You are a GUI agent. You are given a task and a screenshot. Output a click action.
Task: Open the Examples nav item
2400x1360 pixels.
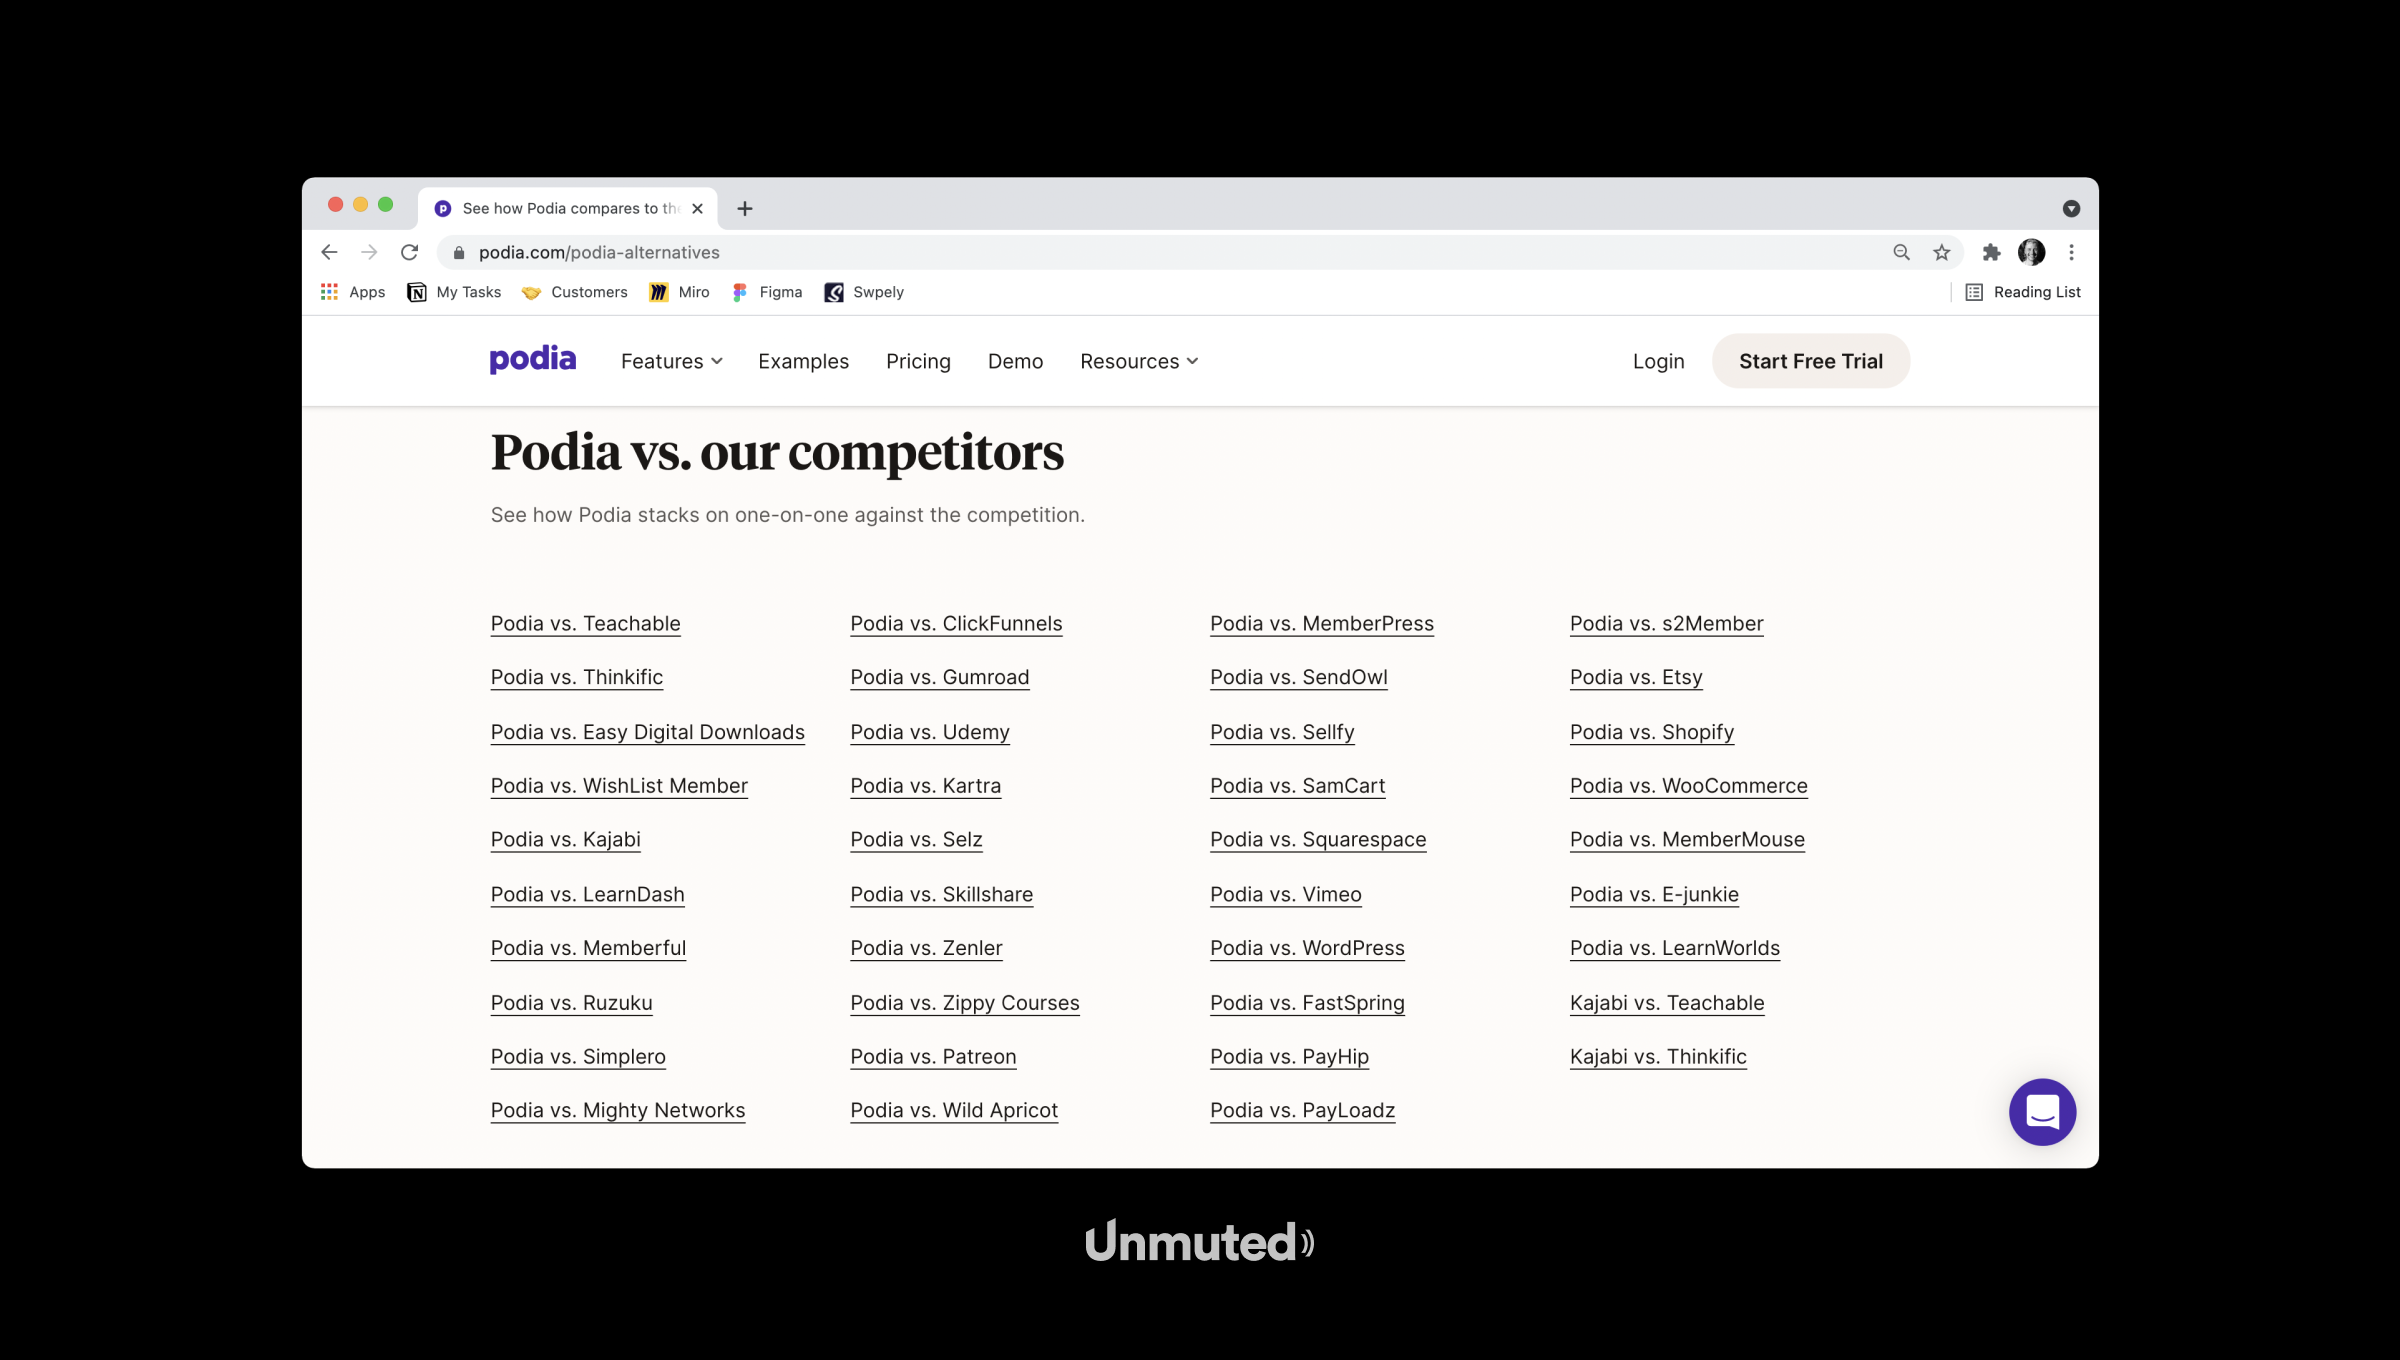tap(803, 361)
